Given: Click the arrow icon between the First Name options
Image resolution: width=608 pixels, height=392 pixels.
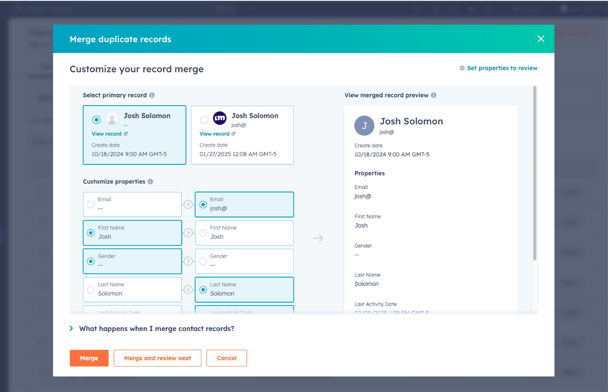Looking at the screenshot, I should (188, 233).
